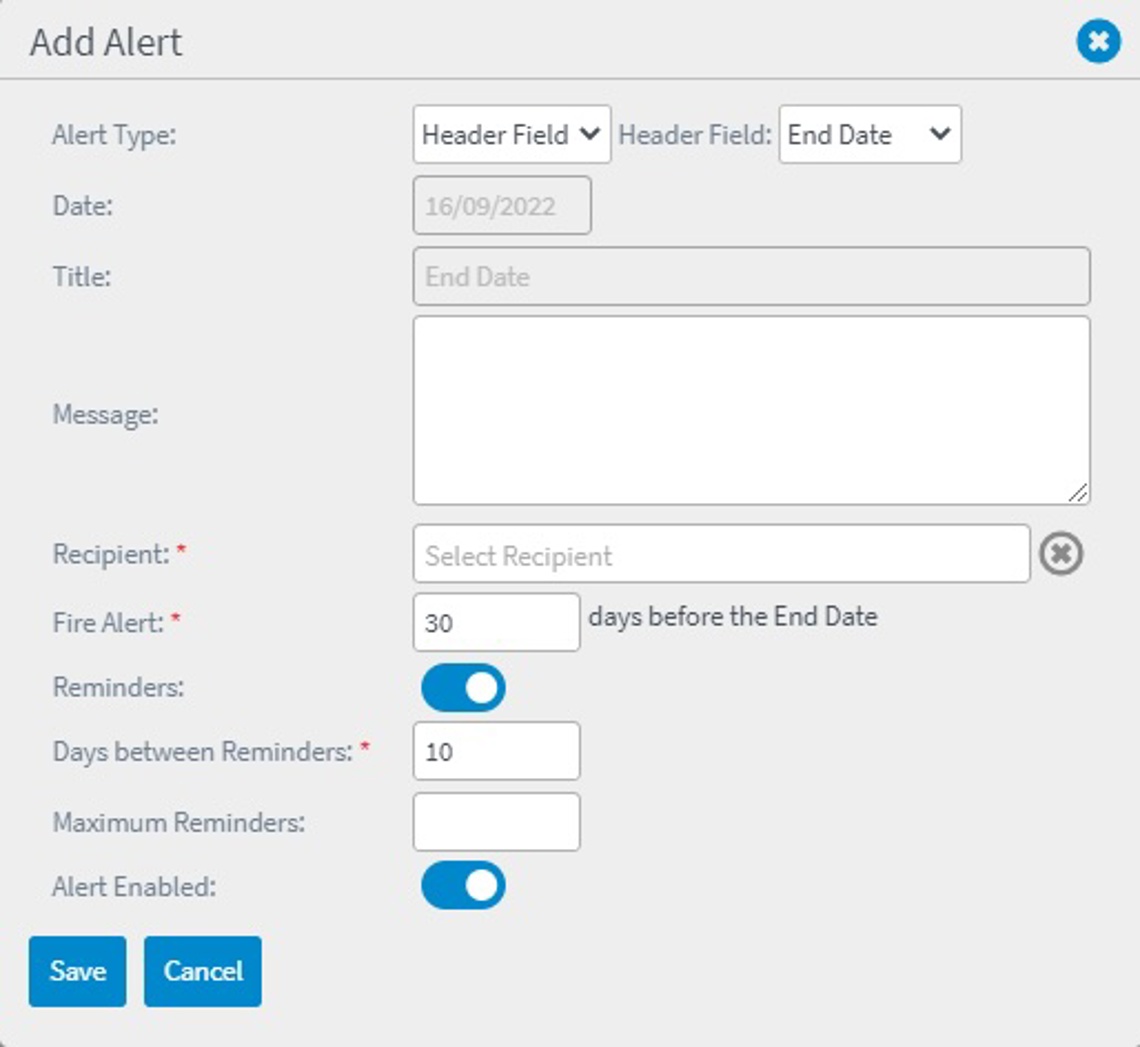1140x1047 pixels.
Task: Click the Save button
Action: pos(78,971)
